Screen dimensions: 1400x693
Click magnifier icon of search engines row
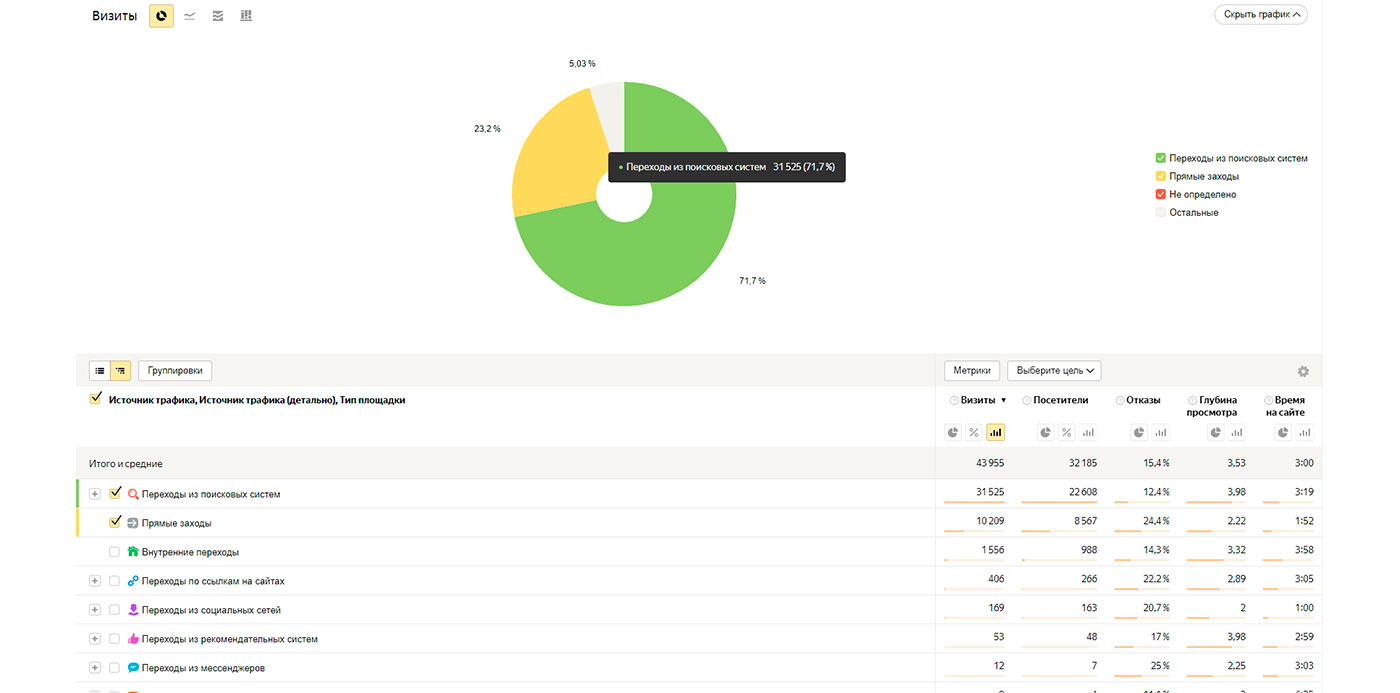point(133,494)
